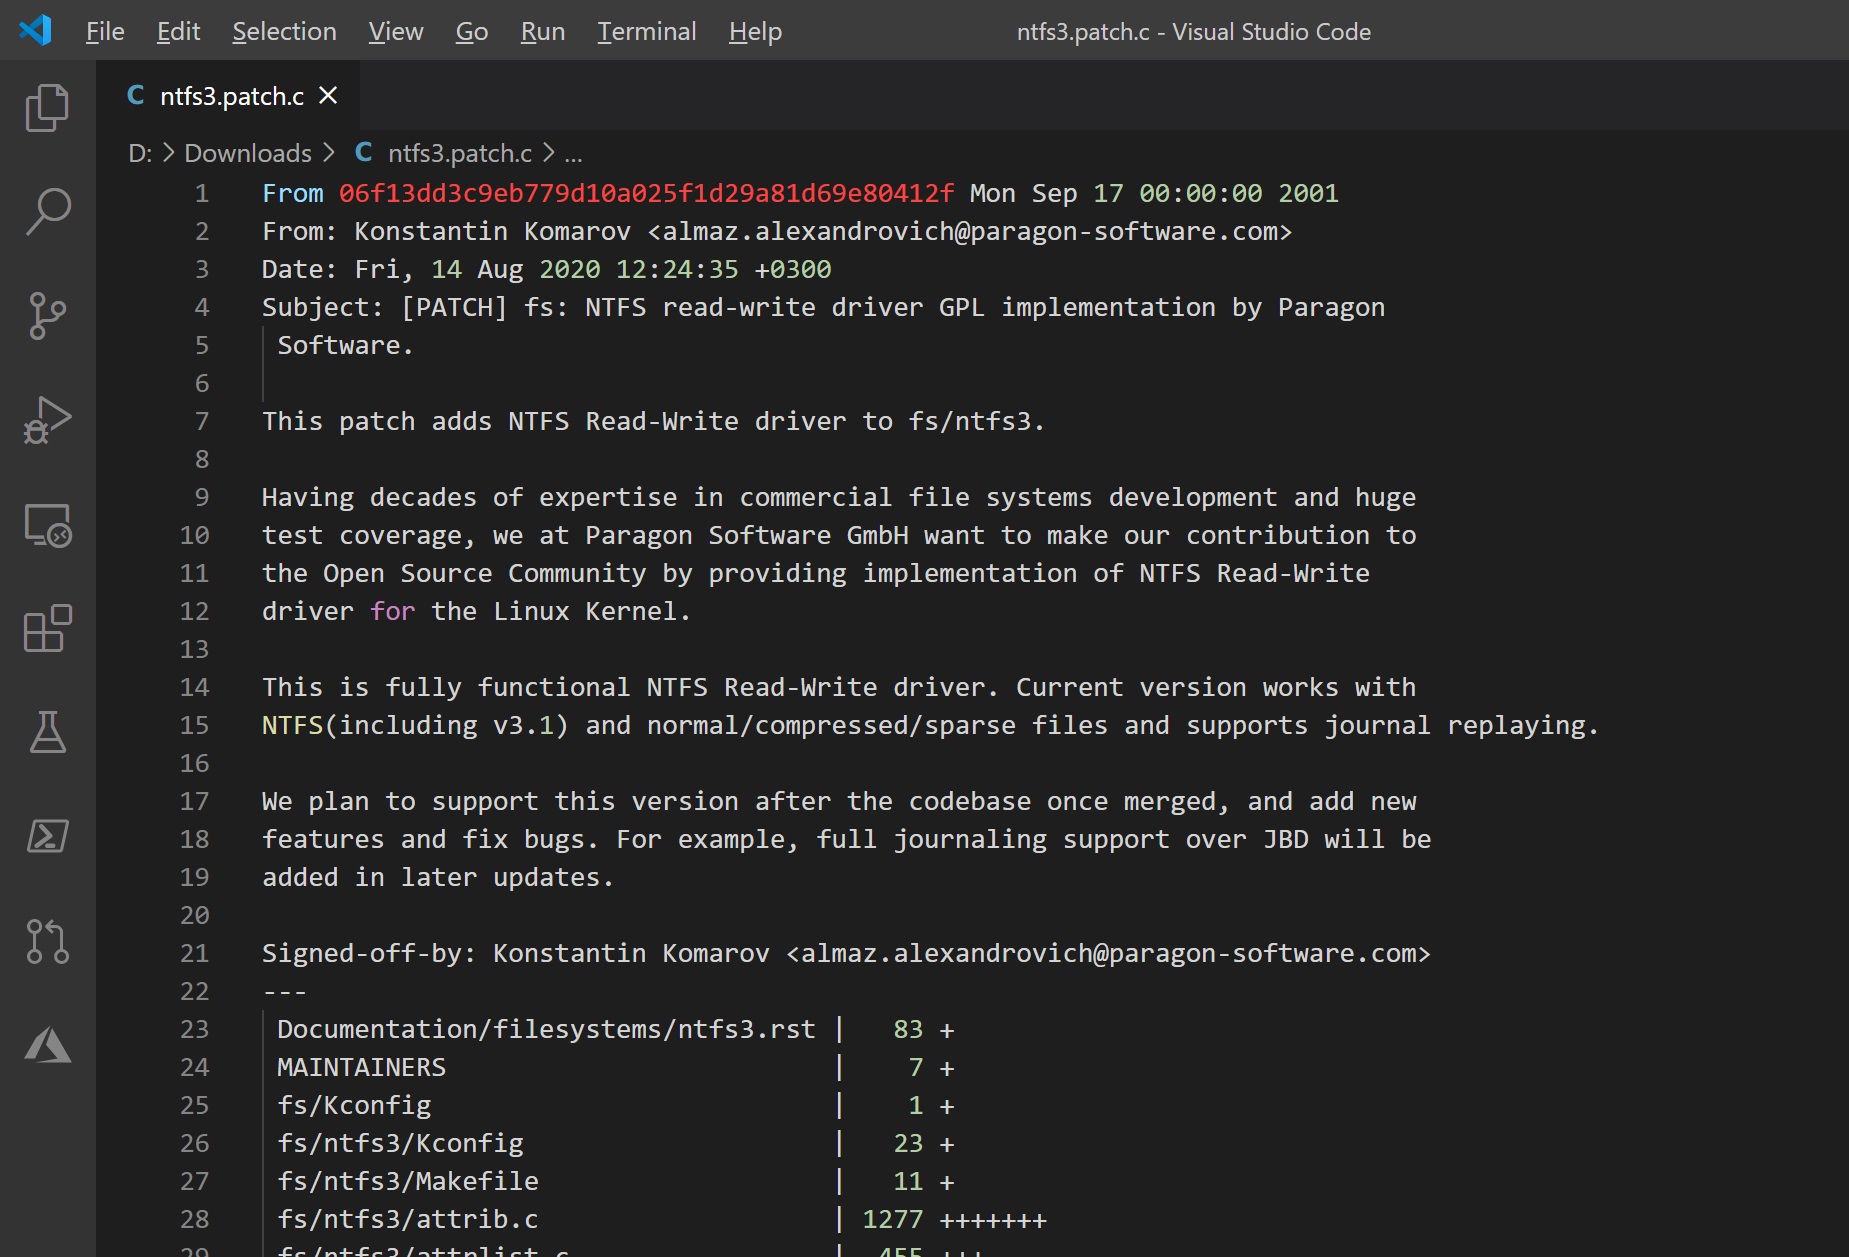Open the Explorer view in activity bar

pyautogui.click(x=47, y=108)
